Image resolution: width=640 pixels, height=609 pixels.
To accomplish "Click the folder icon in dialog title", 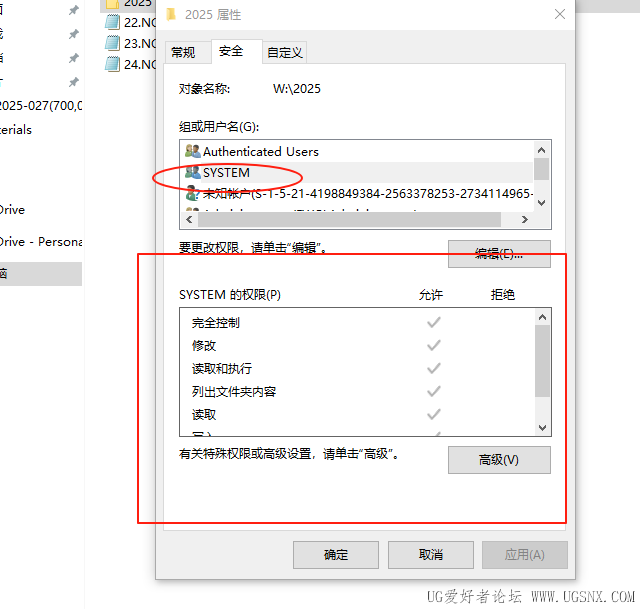I will pos(171,15).
